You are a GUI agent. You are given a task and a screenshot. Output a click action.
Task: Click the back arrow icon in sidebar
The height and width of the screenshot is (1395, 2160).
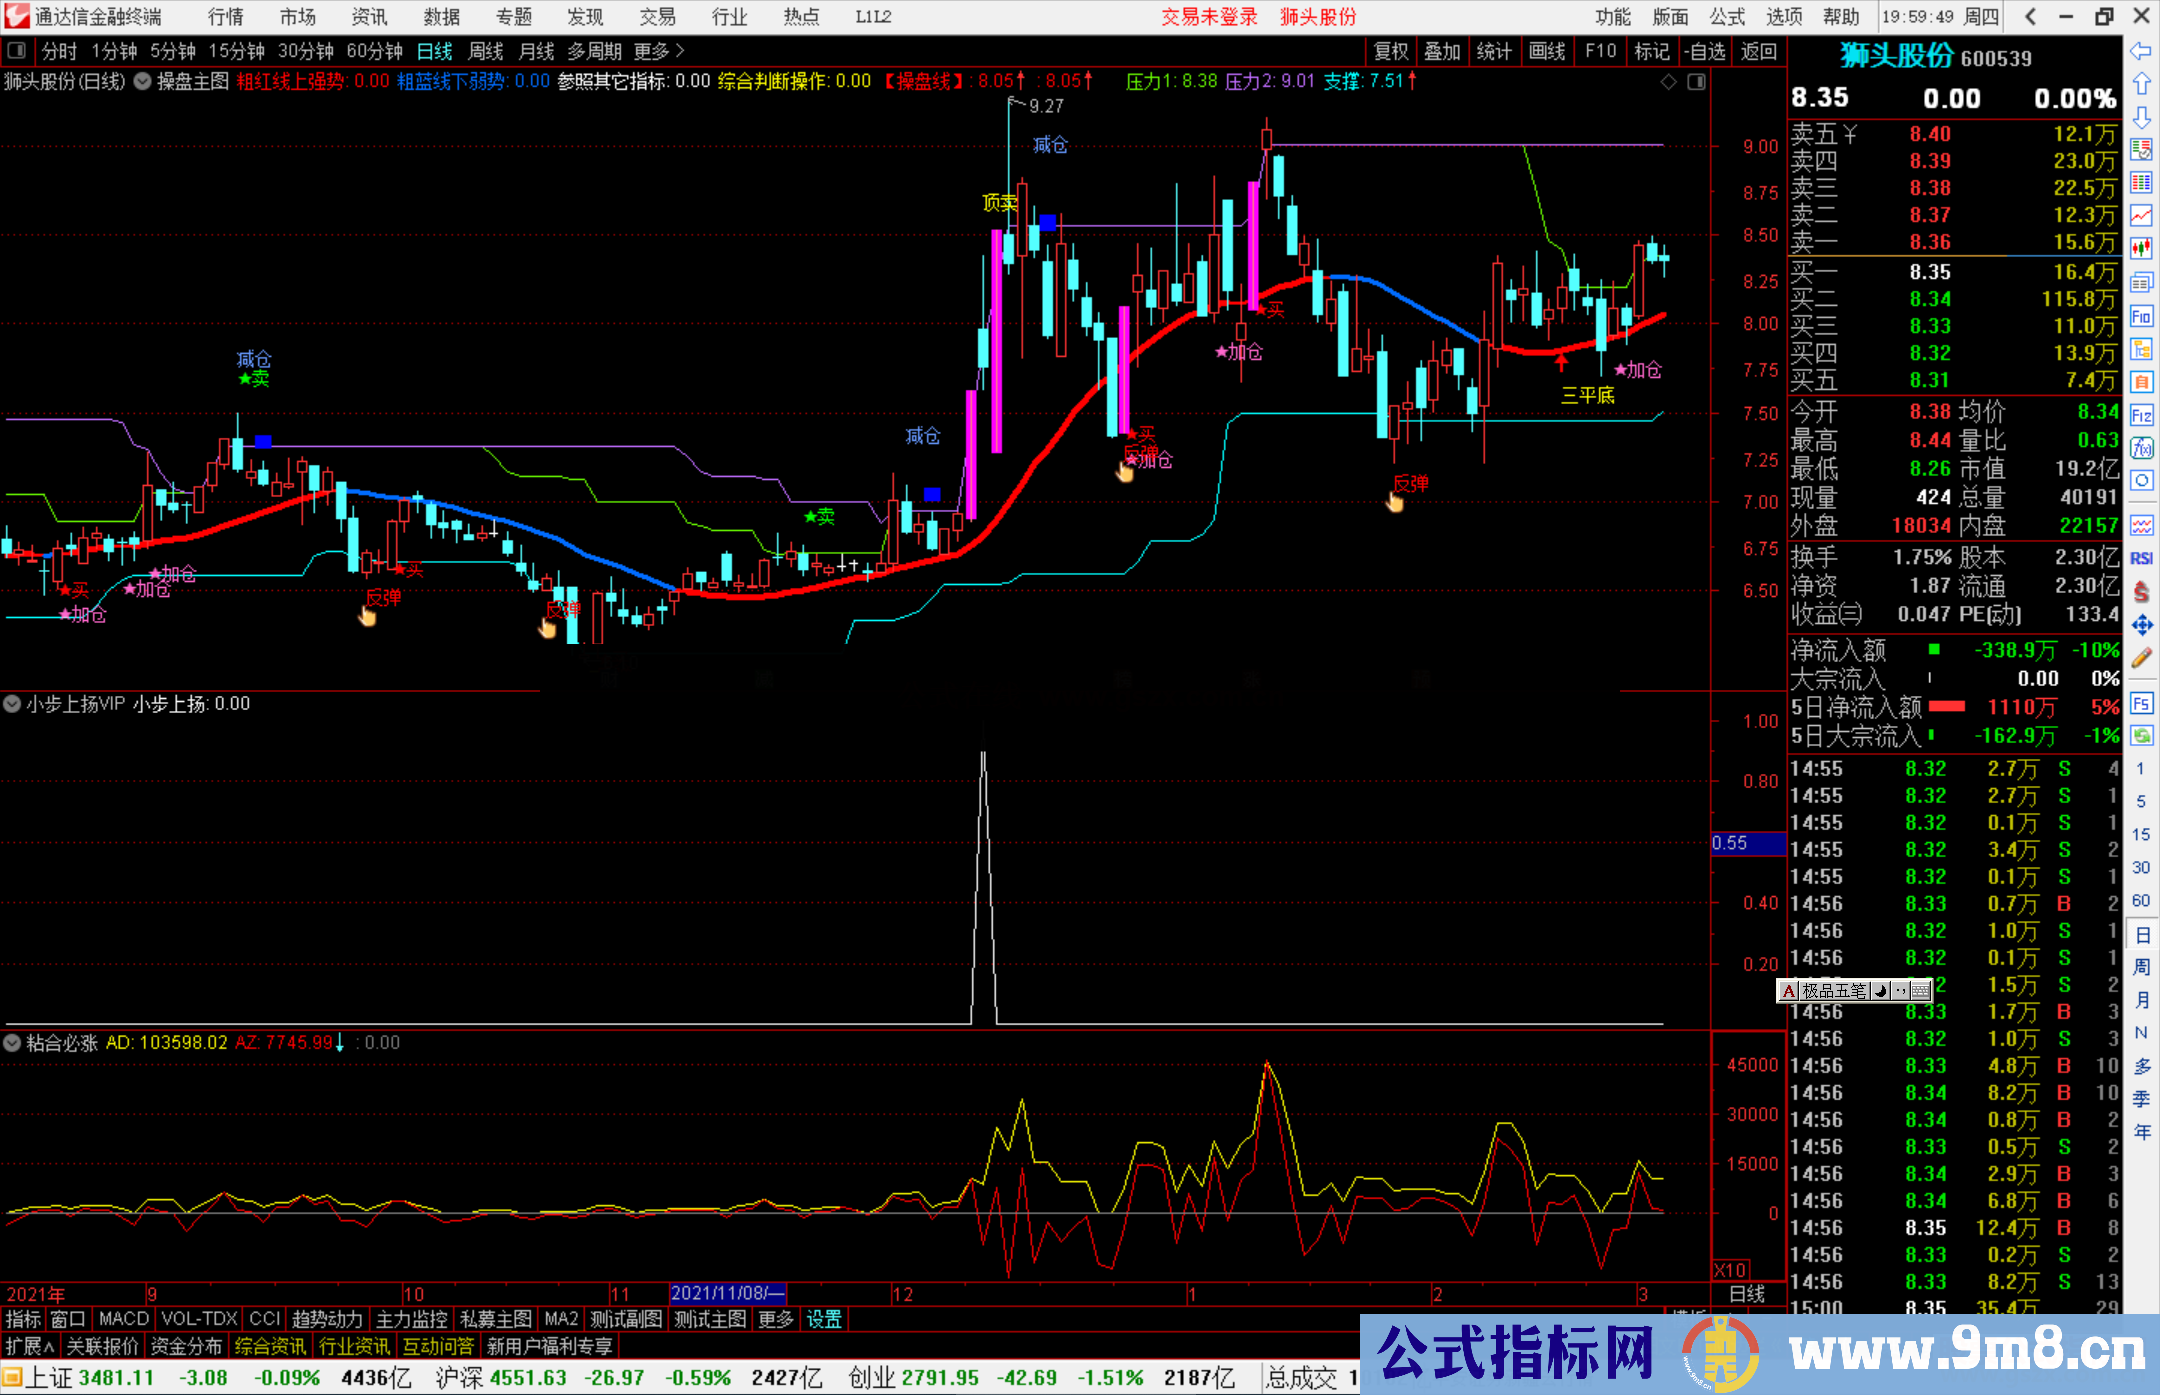point(2141,51)
